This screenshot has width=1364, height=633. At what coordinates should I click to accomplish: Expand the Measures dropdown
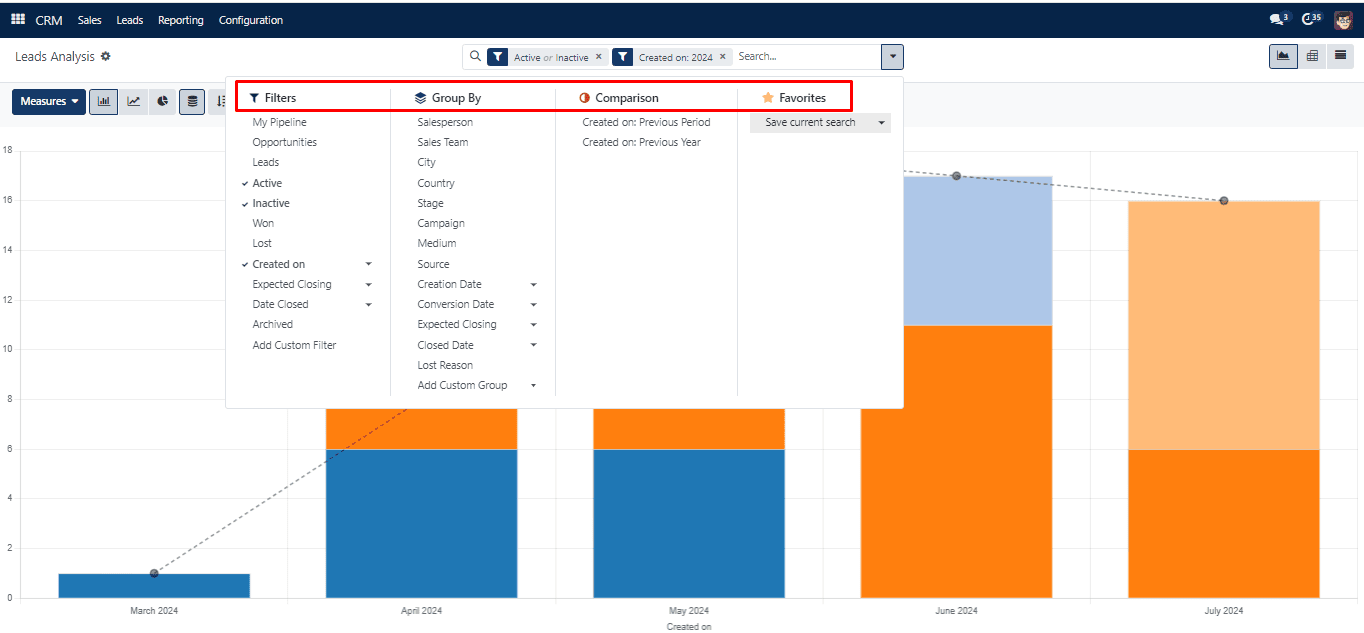pos(49,101)
